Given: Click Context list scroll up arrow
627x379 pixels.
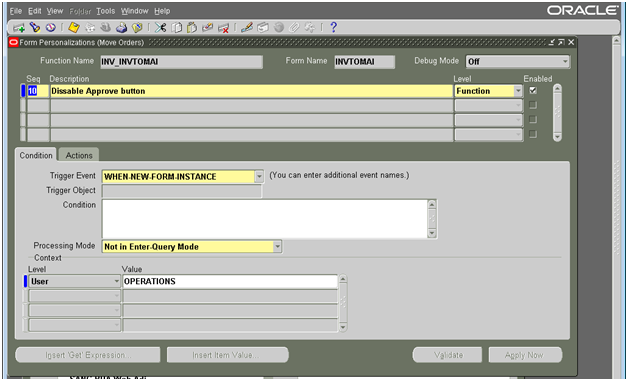Looking at the screenshot, I should pyautogui.click(x=343, y=279).
